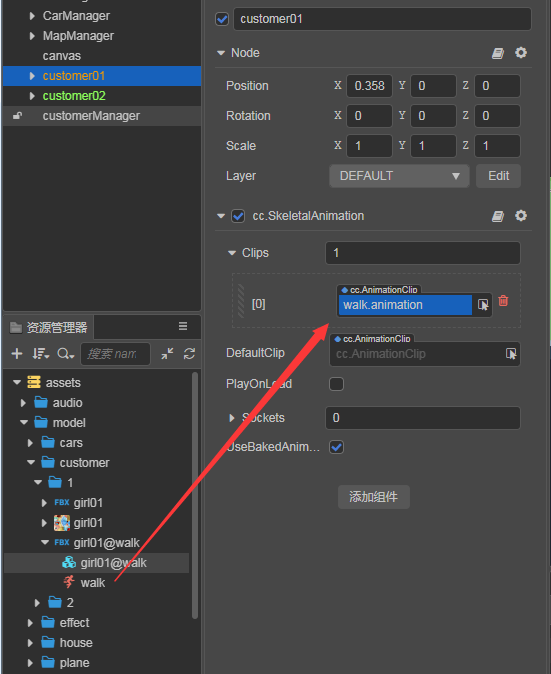The width and height of the screenshot is (551, 674).
Task: Click the Edit button next to Layer
Action: click(498, 176)
